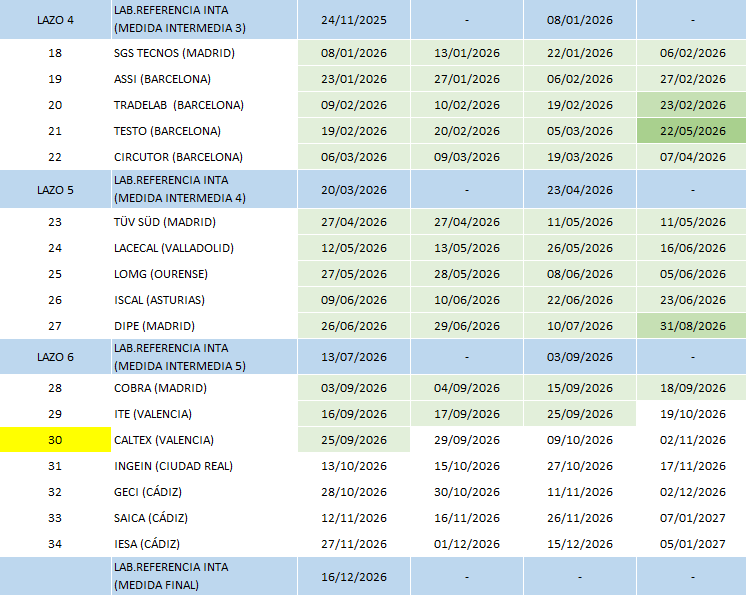Click date 22/06/2026 in the ISCAL row
Image resolution: width=746 pixels, height=595 pixels.
579,300
